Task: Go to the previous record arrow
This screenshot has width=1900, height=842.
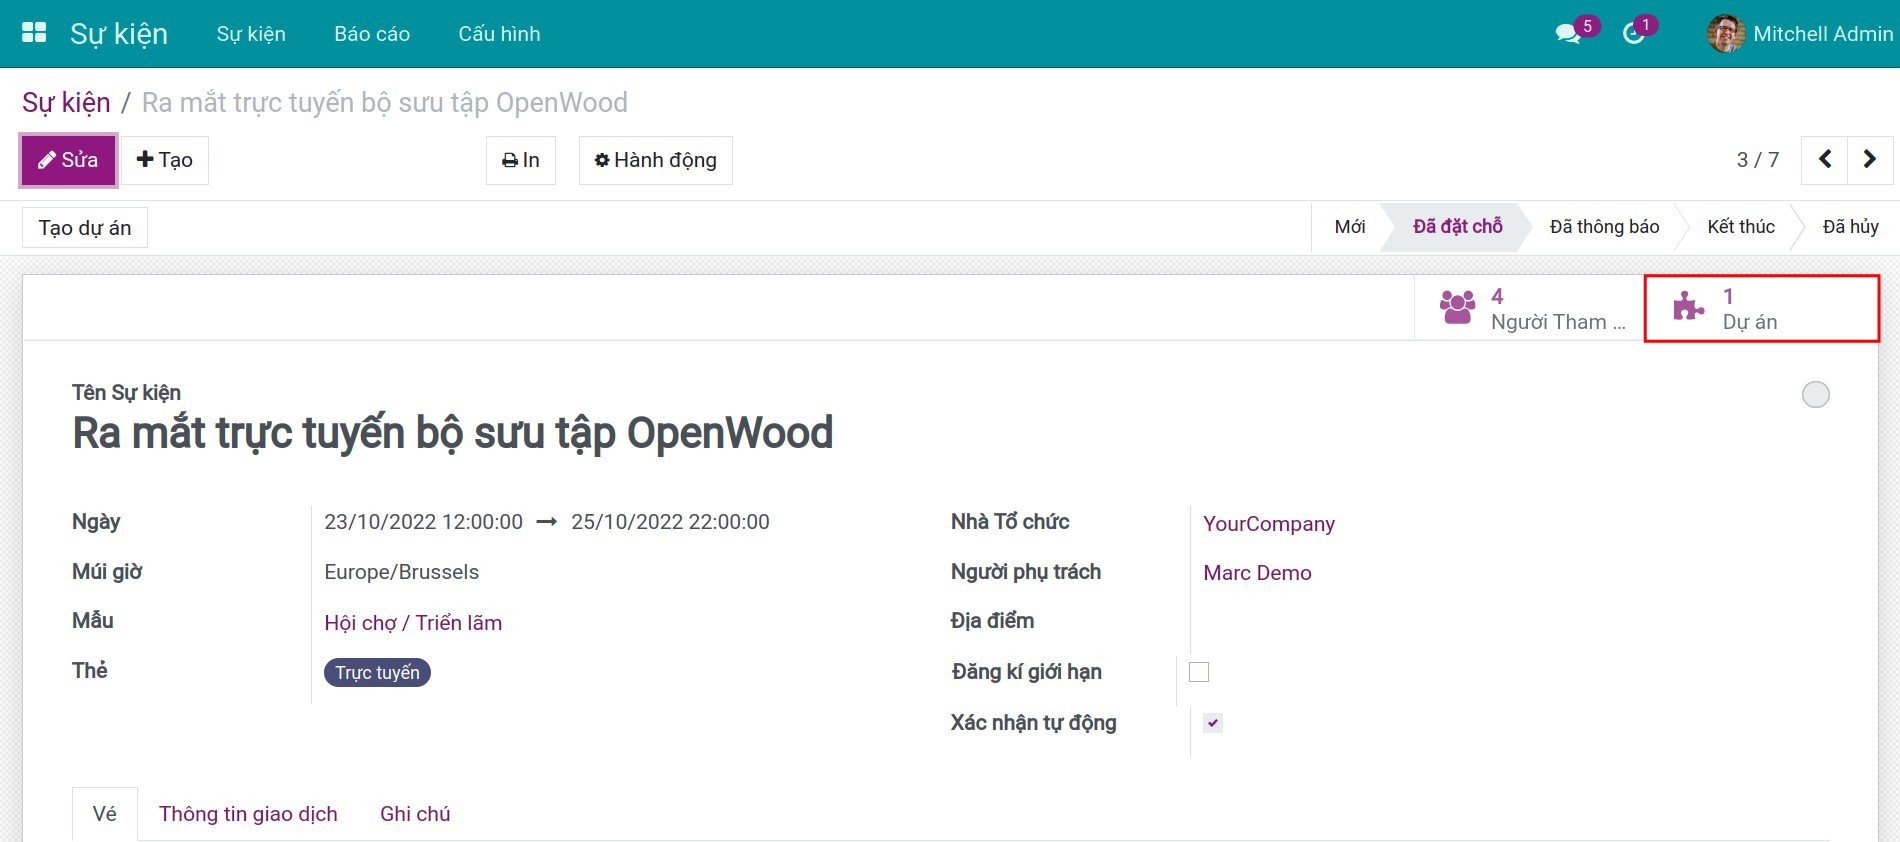Action: tap(1824, 160)
